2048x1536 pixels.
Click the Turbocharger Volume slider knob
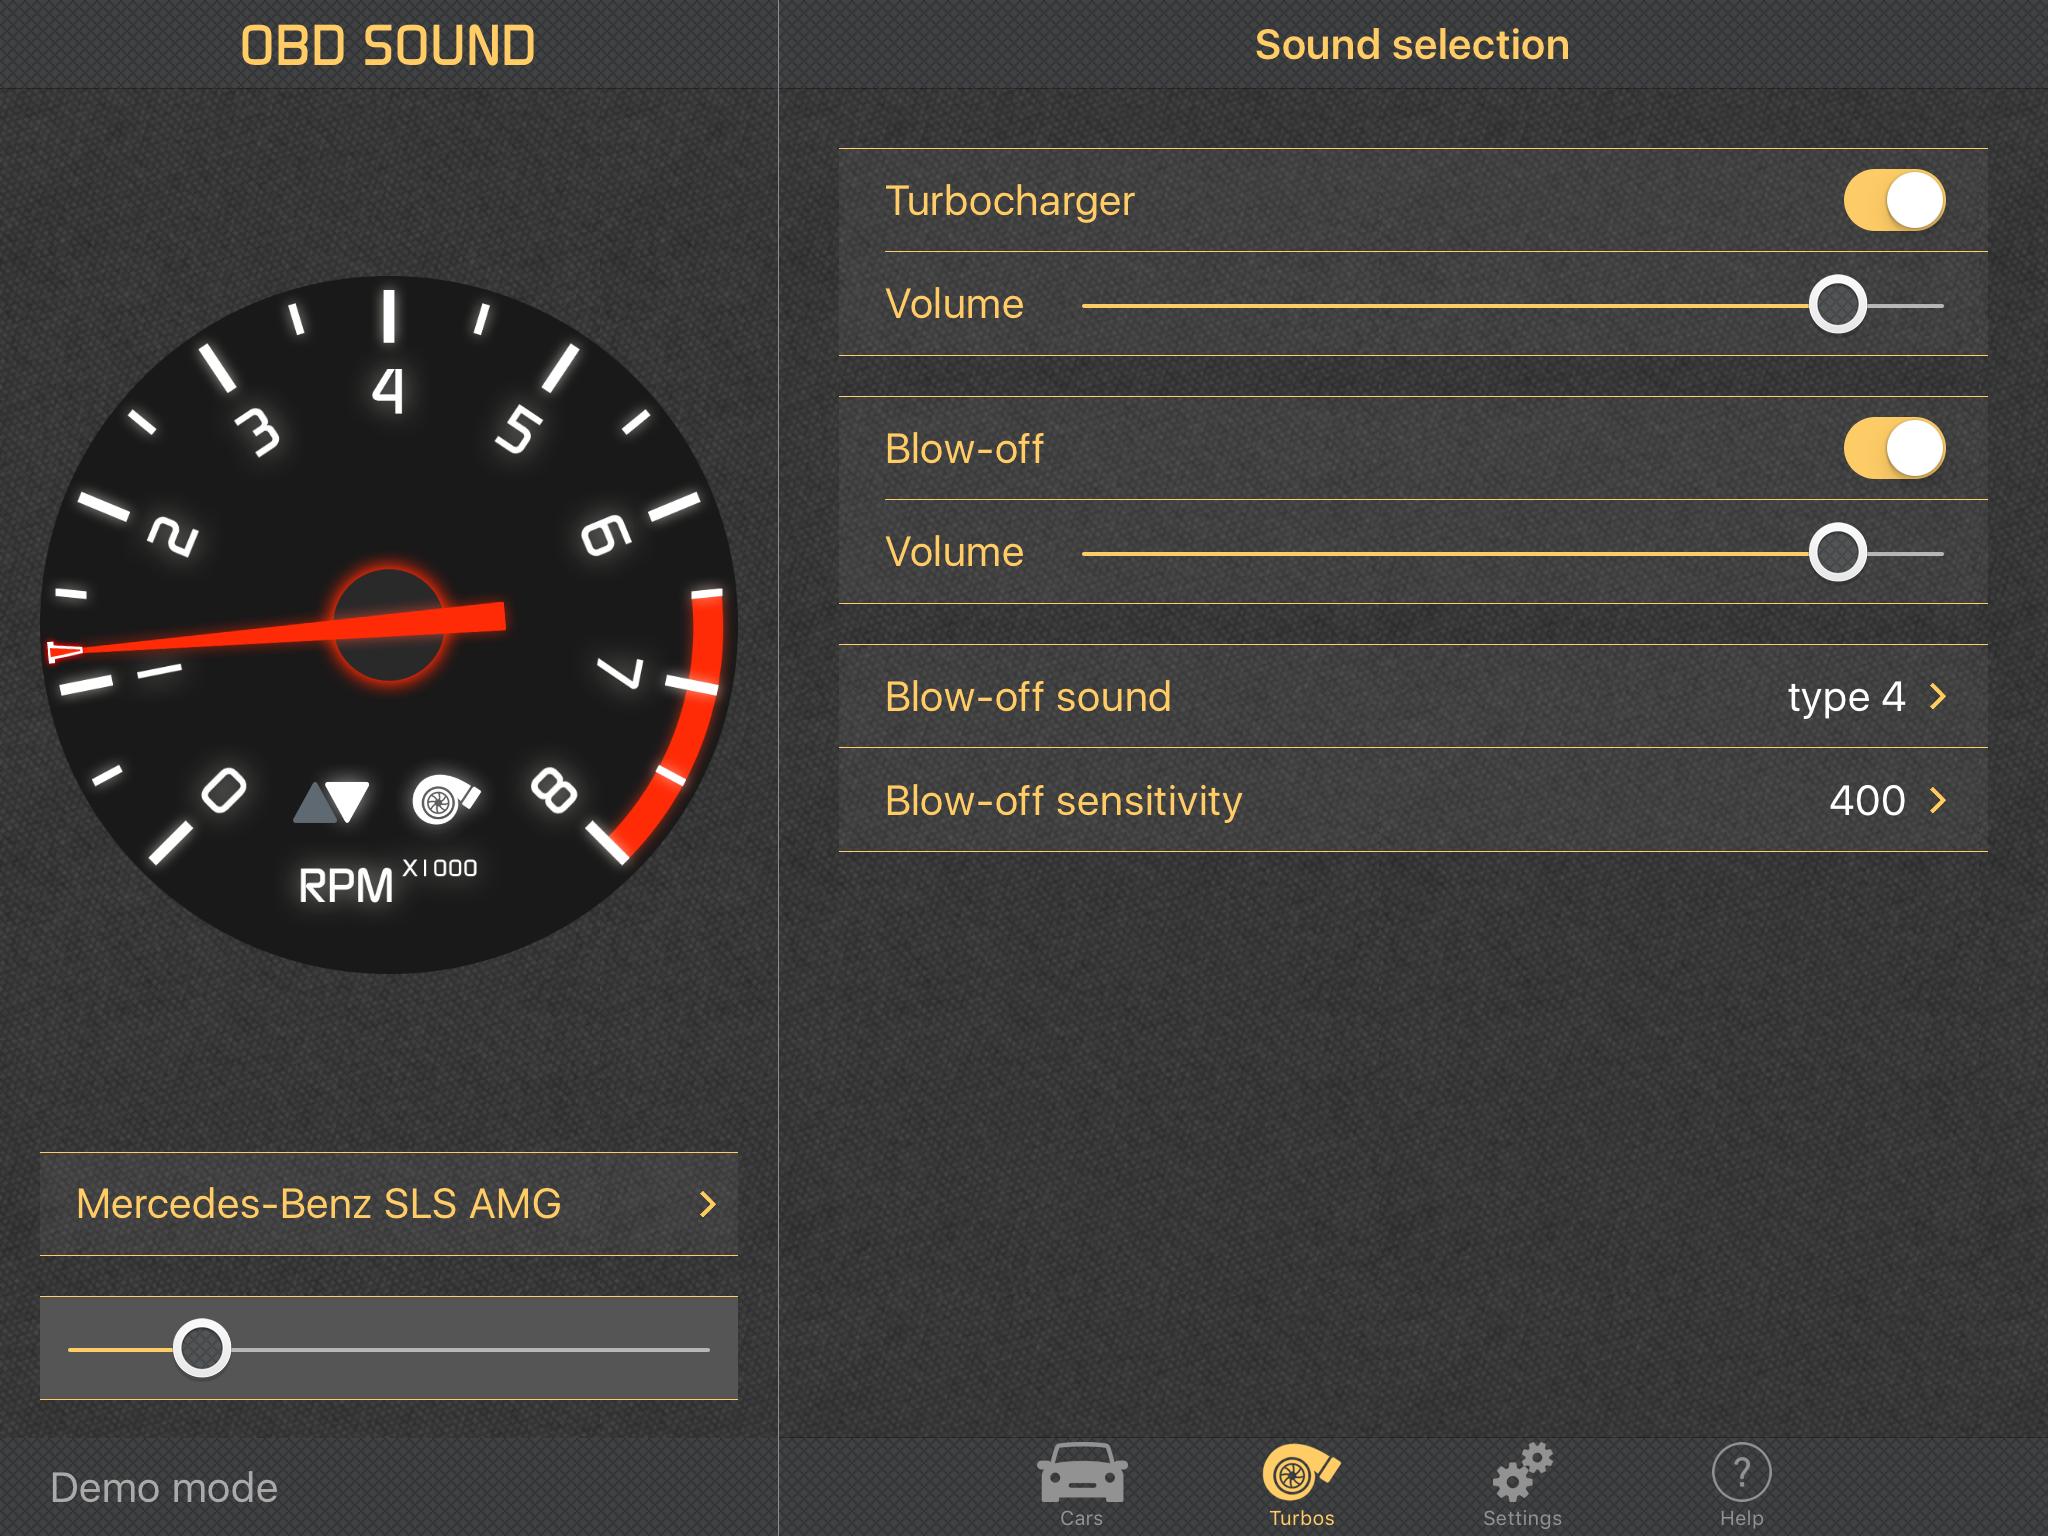click(1837, 305)
